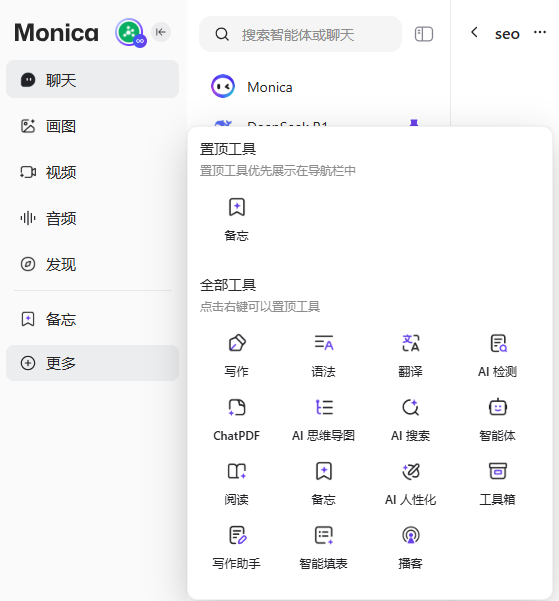Open the AI 搜索 search tool

click(411, 420)
